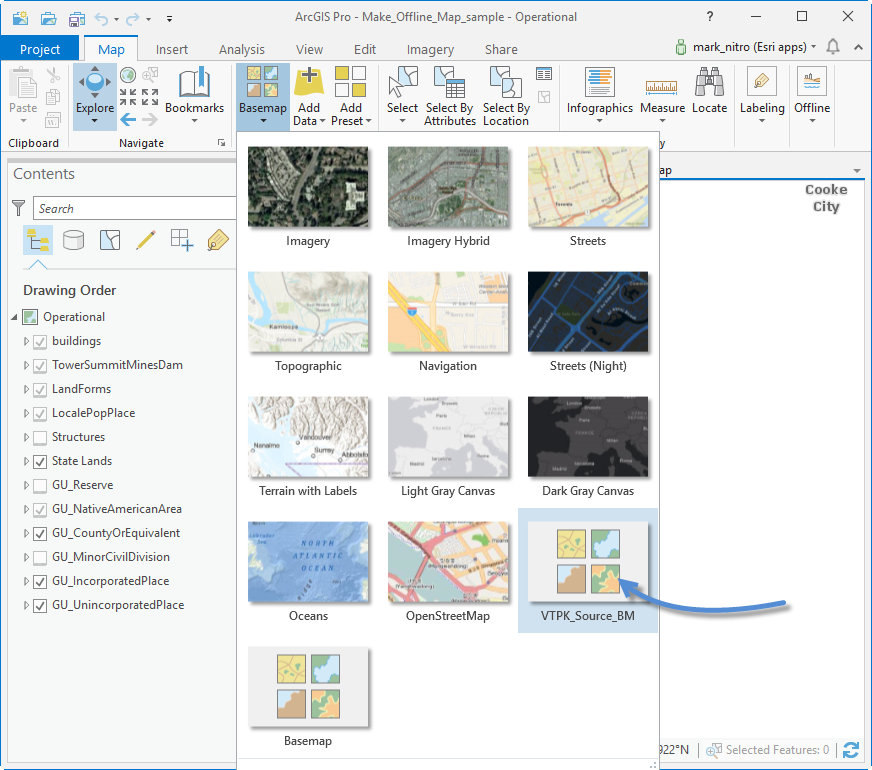Switch to List By Editing pencil view

[146, 240]
